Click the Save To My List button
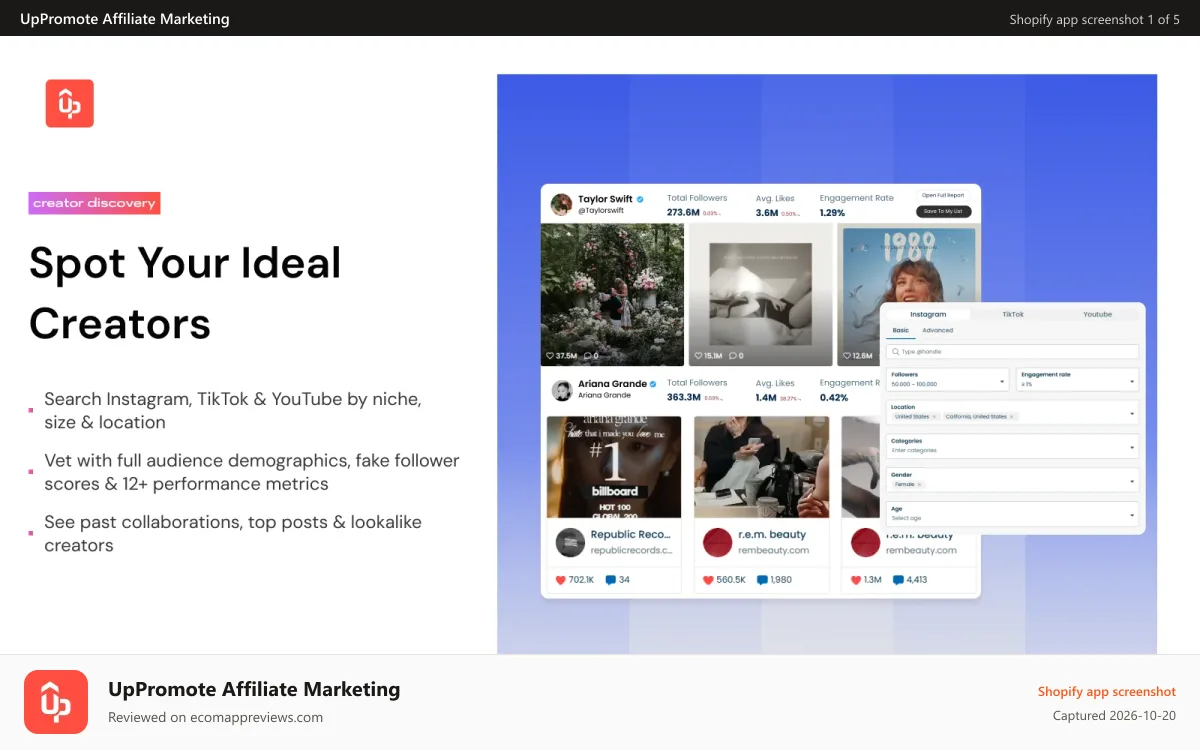The image size is (1200, 750). click(944, 211)
